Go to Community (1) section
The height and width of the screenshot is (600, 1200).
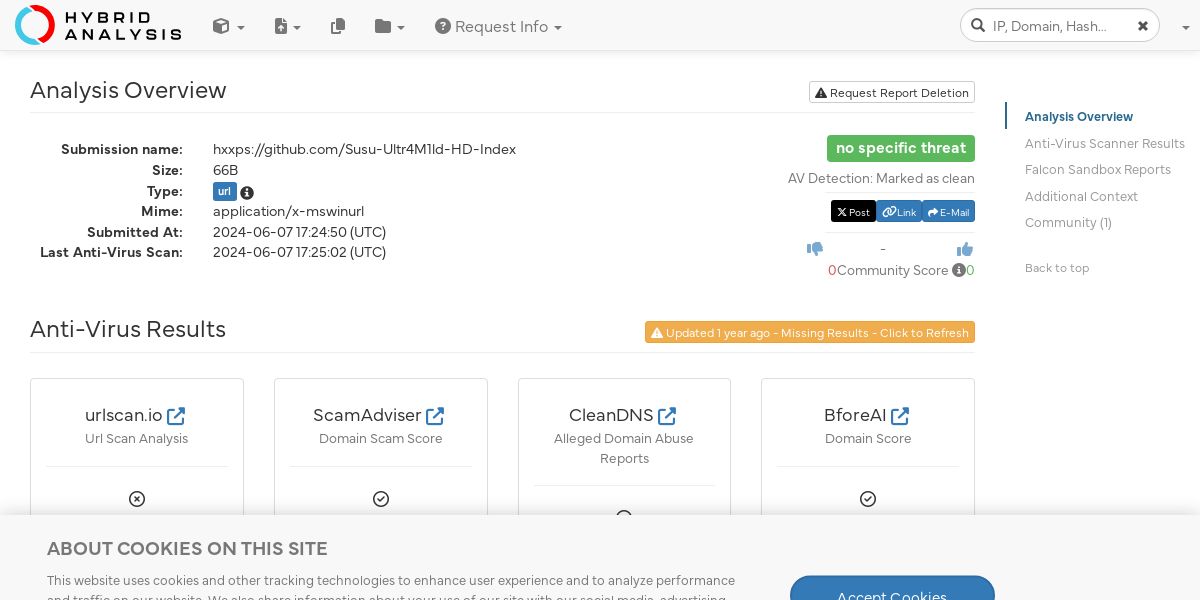[1068, 222]
